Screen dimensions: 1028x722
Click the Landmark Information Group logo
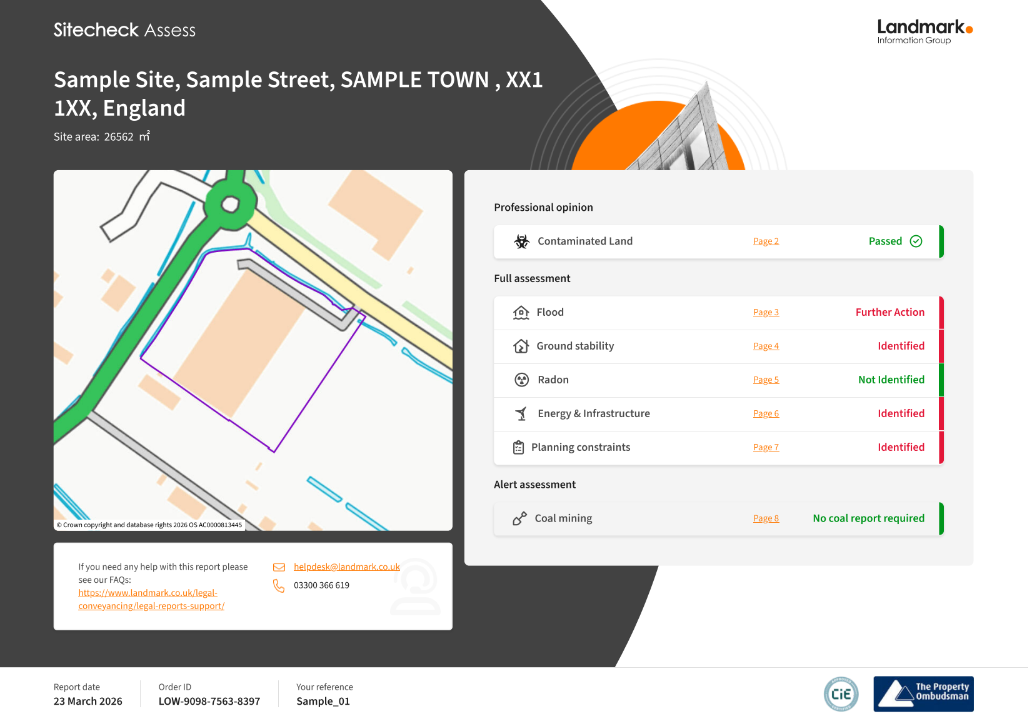coord(924,31)
